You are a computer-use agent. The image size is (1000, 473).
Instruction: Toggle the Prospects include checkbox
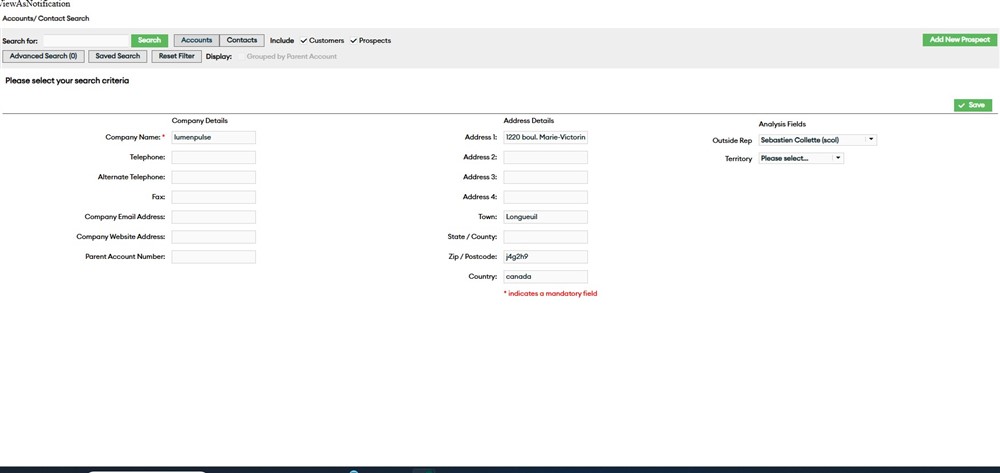coord(354,41)
